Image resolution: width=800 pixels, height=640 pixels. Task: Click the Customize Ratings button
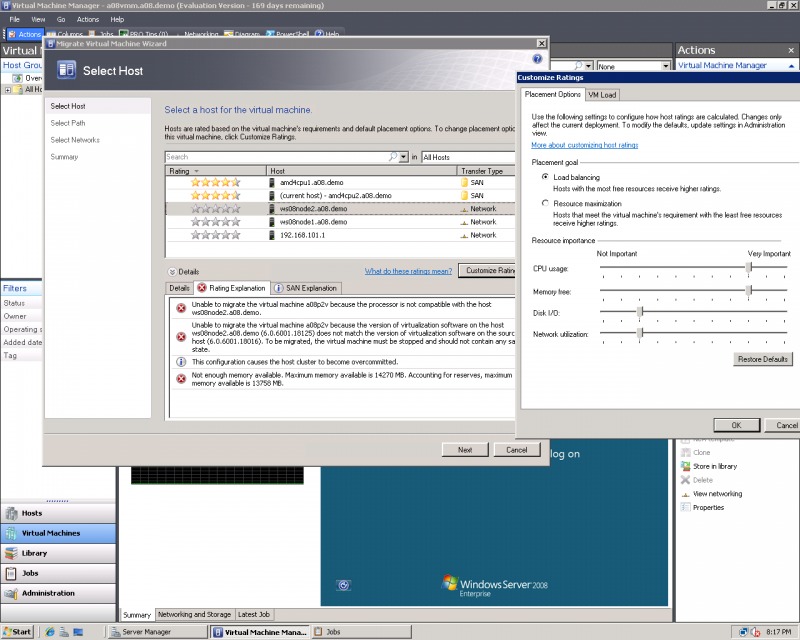487,270
